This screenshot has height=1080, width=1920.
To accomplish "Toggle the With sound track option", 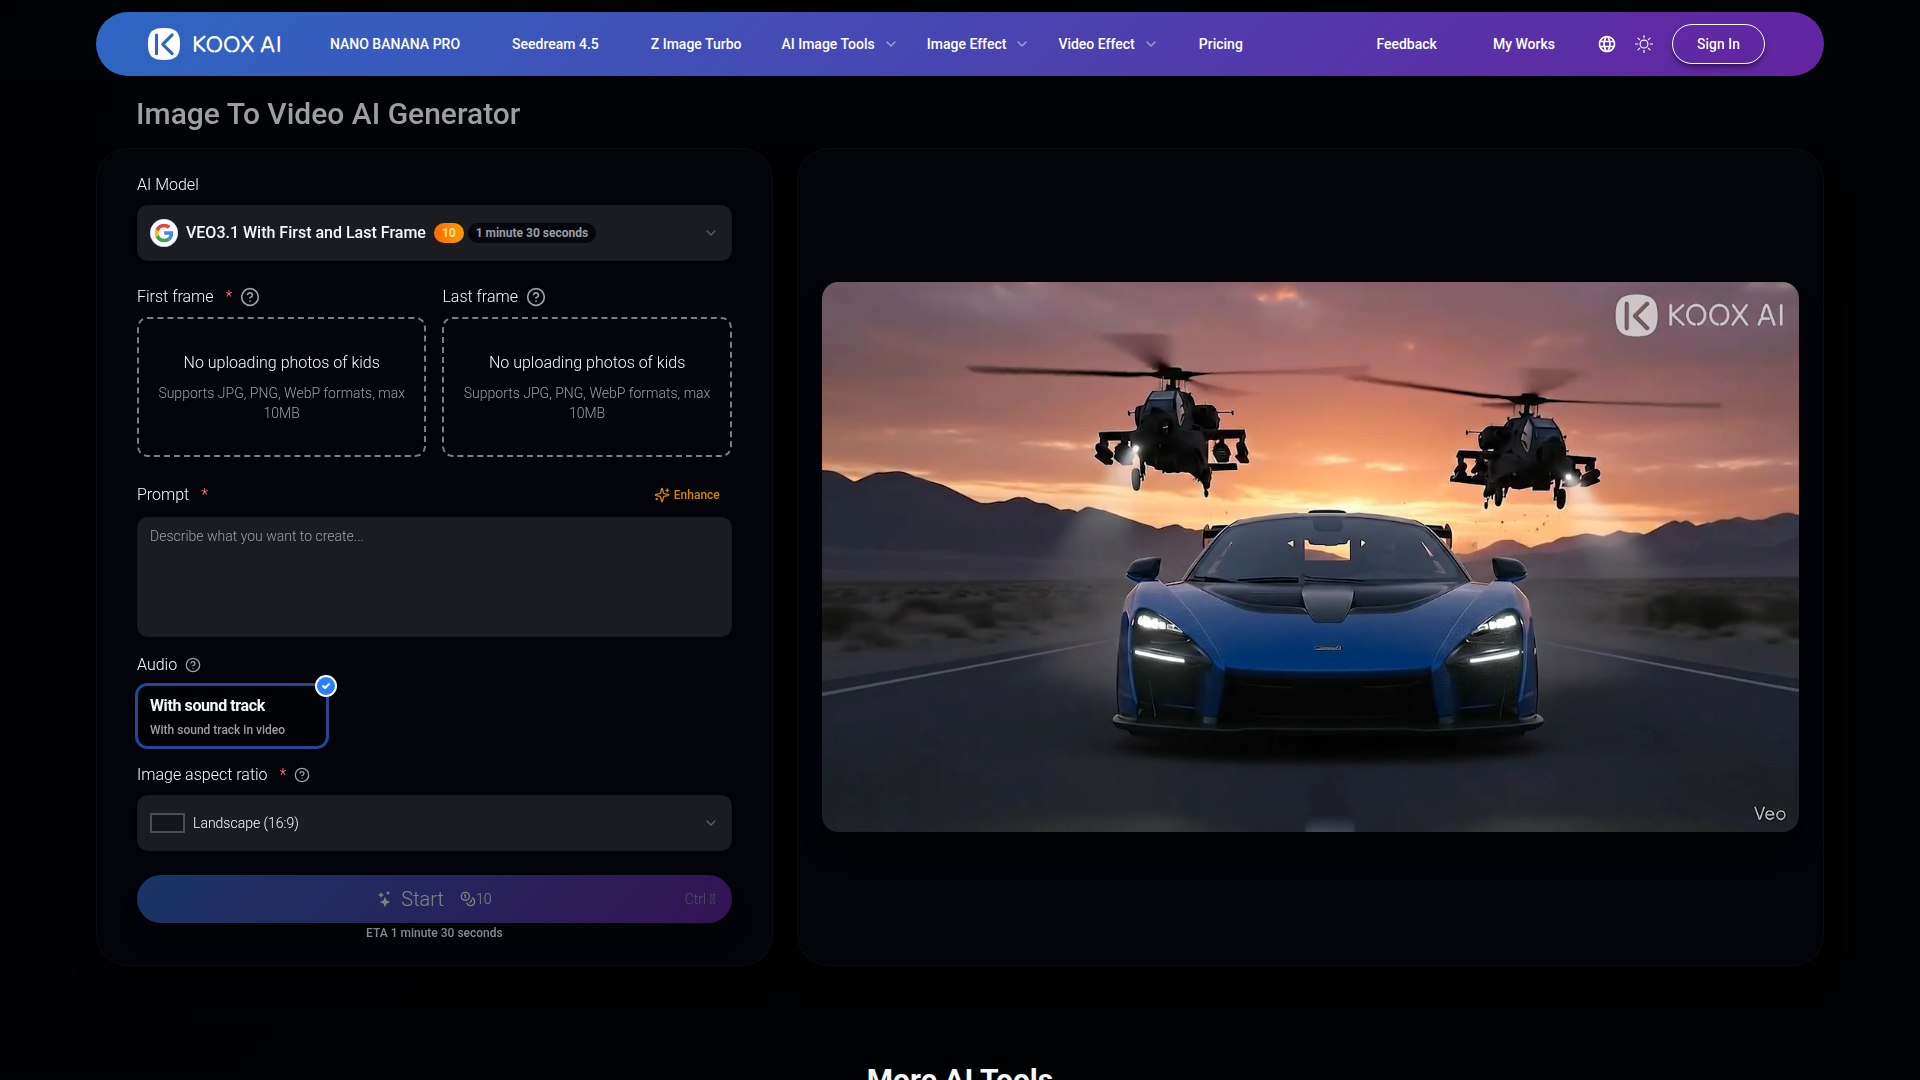I will [x=232, y=716].
